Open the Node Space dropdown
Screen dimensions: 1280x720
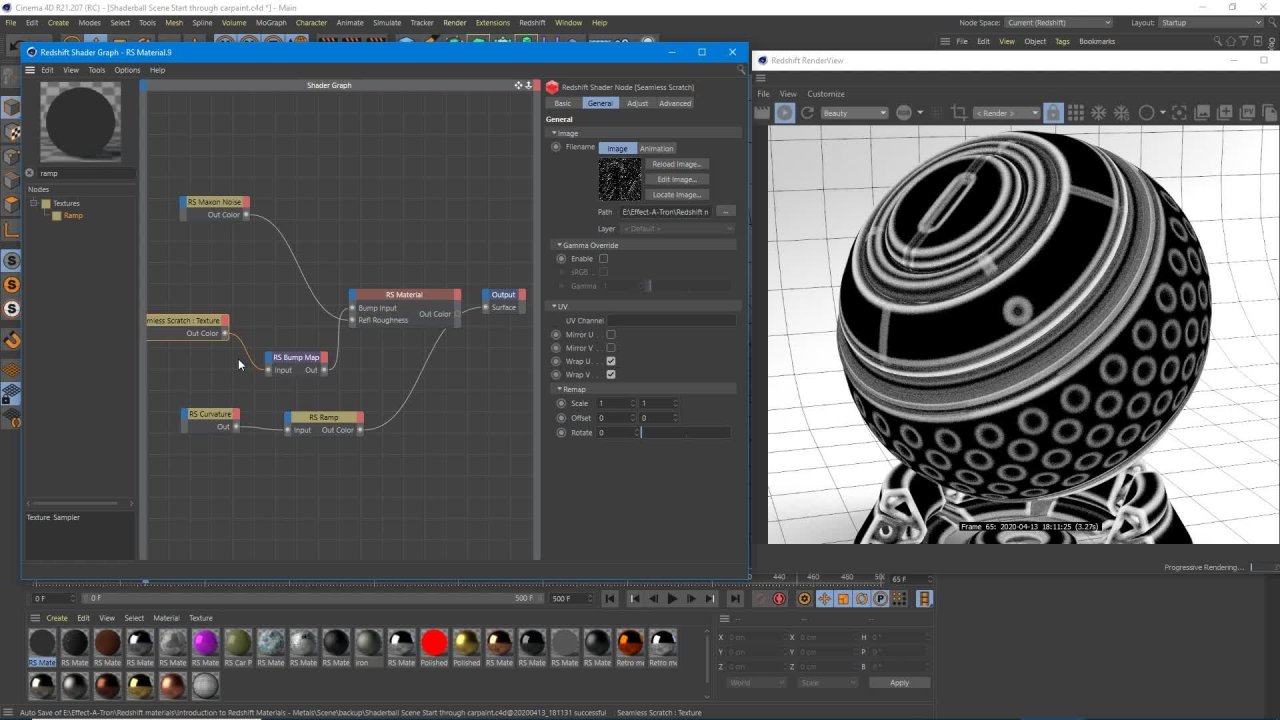pos(1058,22)
